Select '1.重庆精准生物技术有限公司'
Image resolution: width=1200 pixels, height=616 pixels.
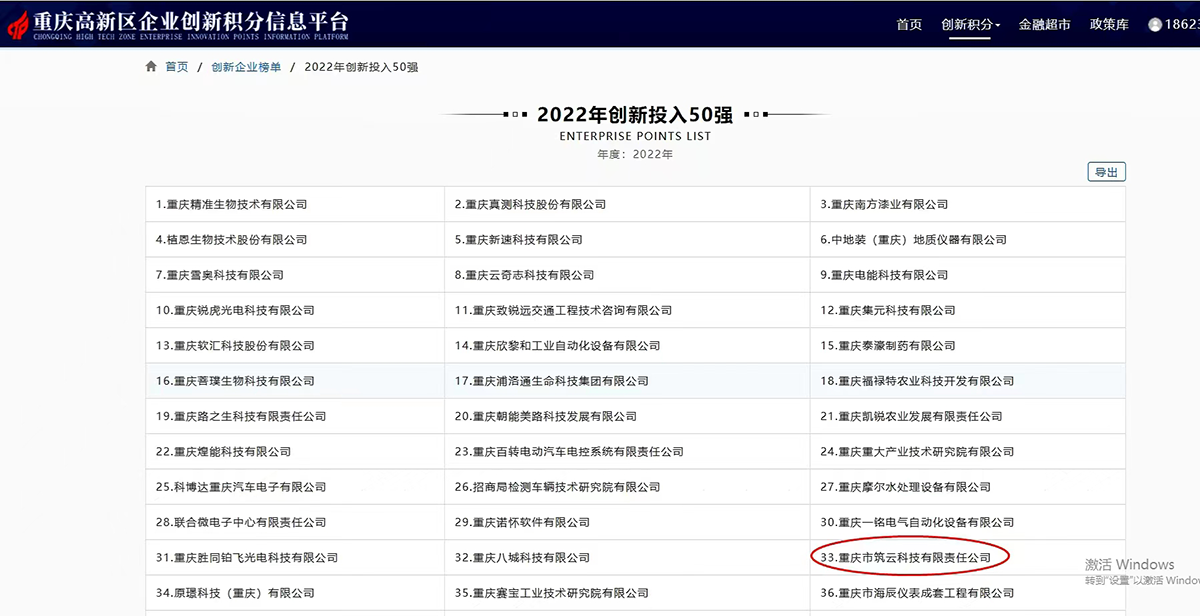pos(231,204)
